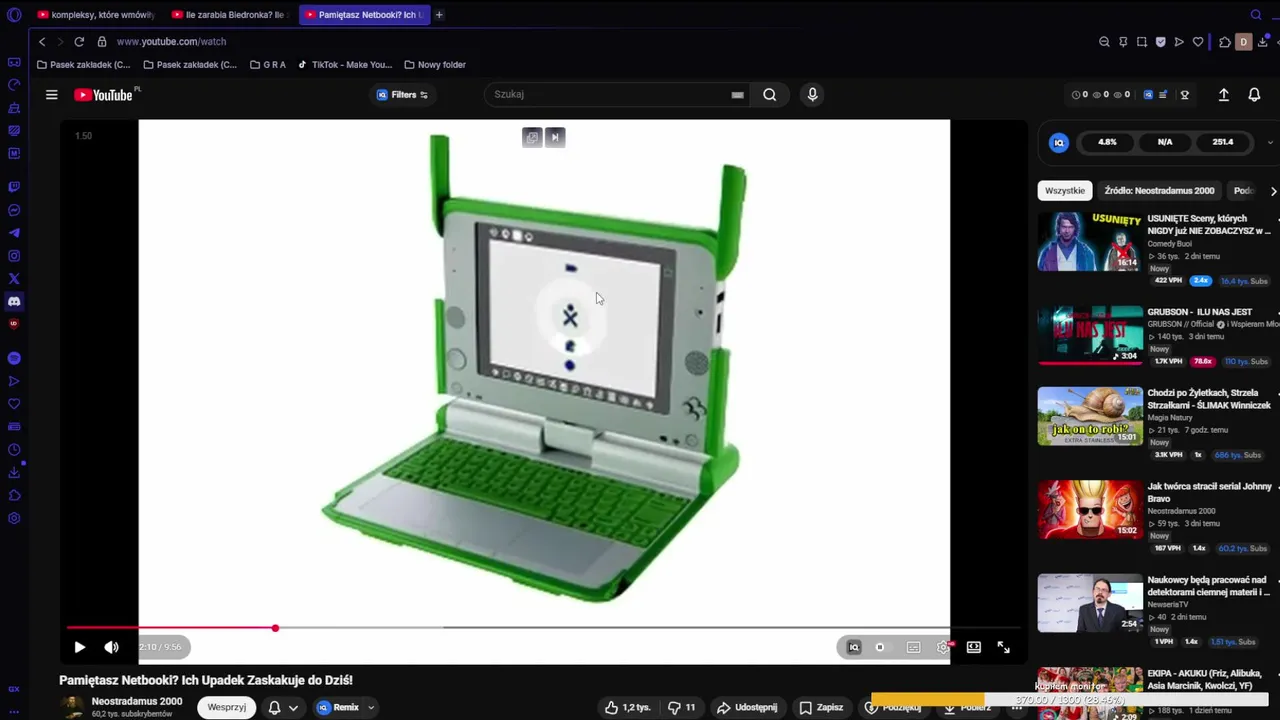Expand Remix dropdown arrow
Screen dimensions: 1280x720
pos(371,707)
